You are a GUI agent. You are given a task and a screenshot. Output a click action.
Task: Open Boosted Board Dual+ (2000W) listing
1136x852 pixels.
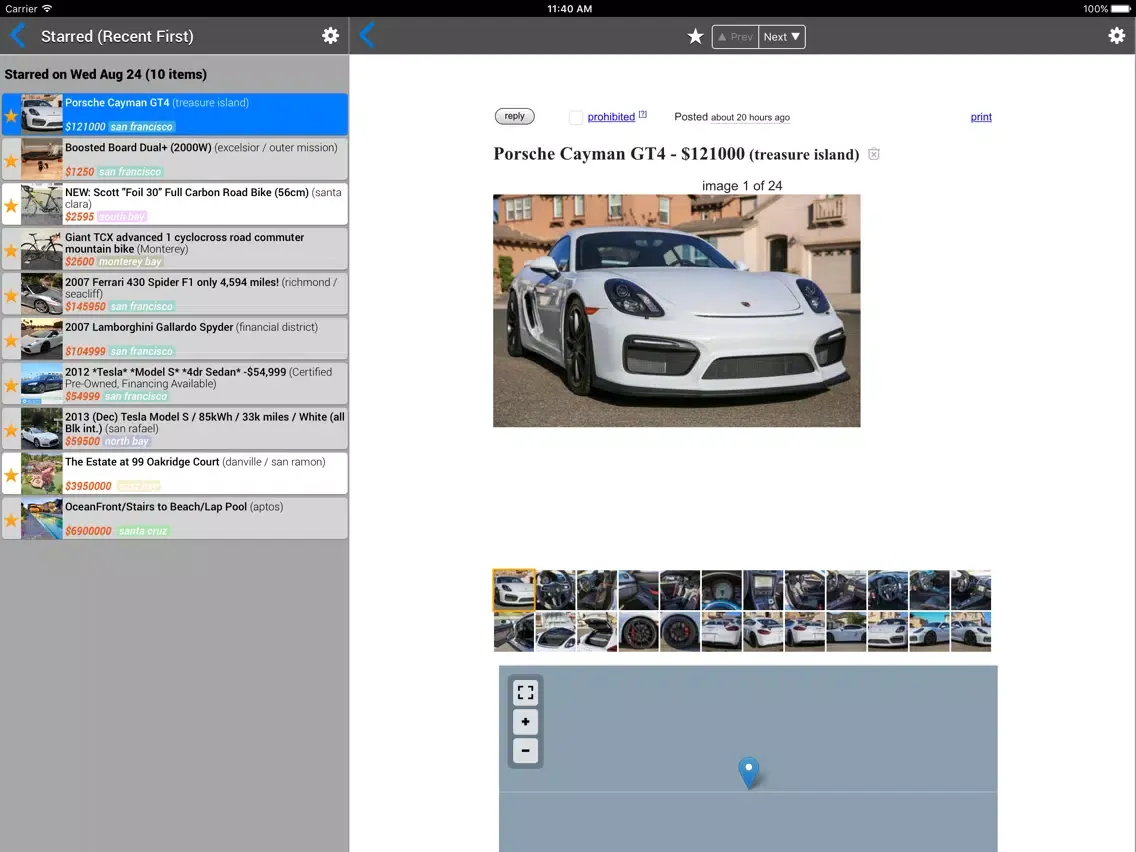pyautogui.click(x=175, y=159)
